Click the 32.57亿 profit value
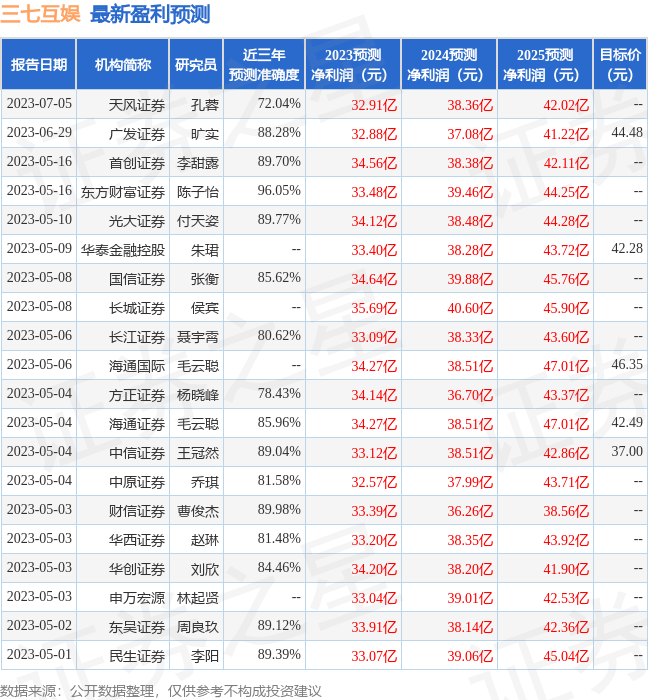This screenshot has width=648, height=700. tap(374, 482)
